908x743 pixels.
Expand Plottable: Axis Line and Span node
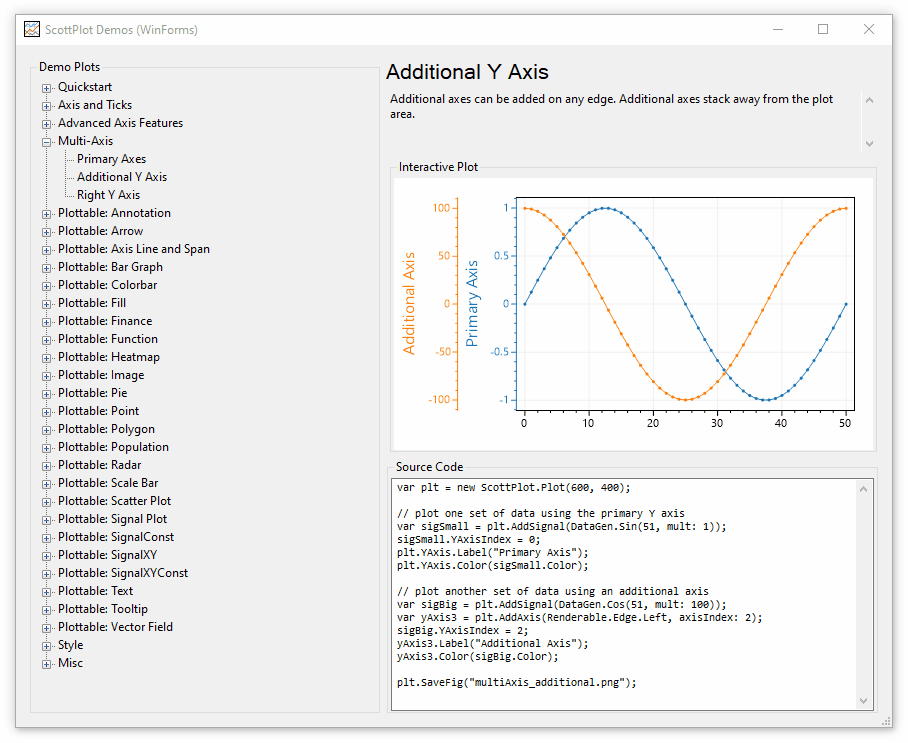coord(46,250)
